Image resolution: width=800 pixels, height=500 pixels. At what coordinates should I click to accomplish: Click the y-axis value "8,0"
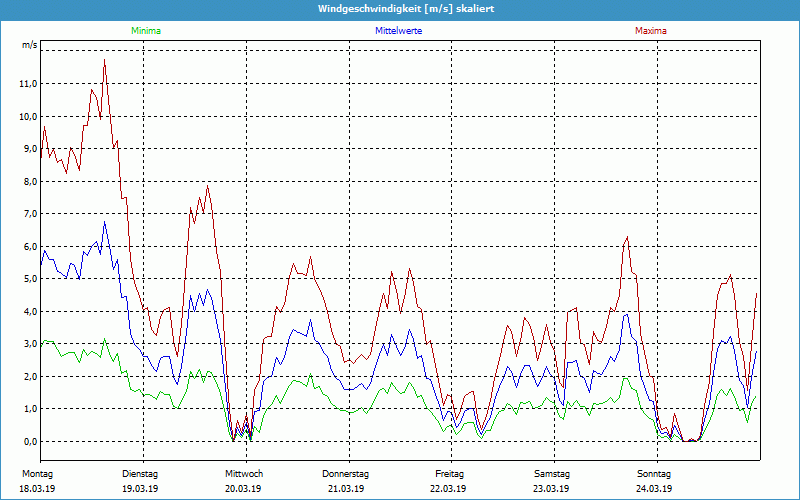30,181
